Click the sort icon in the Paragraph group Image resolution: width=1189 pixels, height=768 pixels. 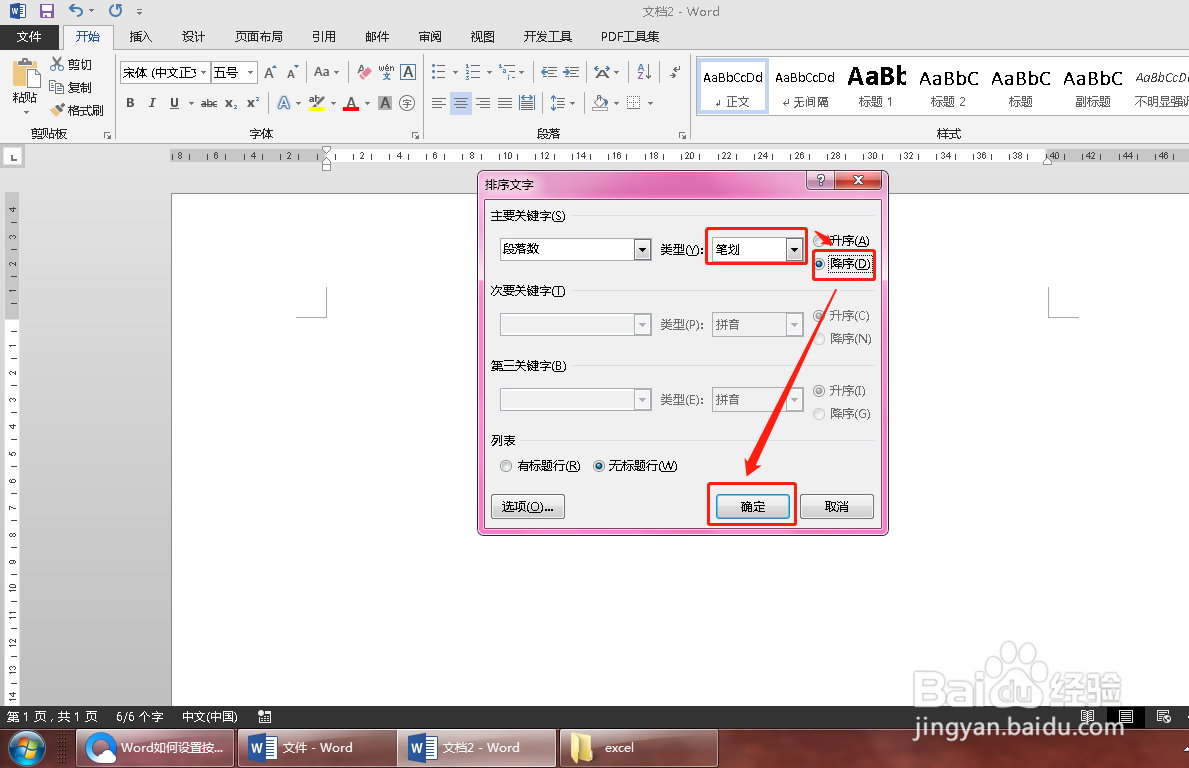tap(643, 71)
